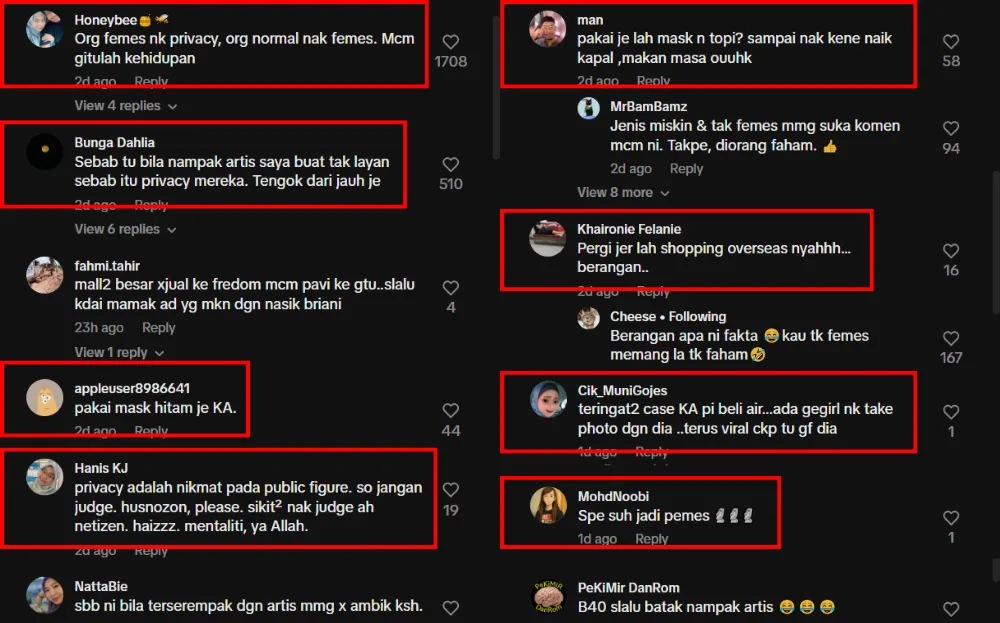
Task: Like MrBamBamz's reply with 94 likes
Action: click(x=950, y=128)
